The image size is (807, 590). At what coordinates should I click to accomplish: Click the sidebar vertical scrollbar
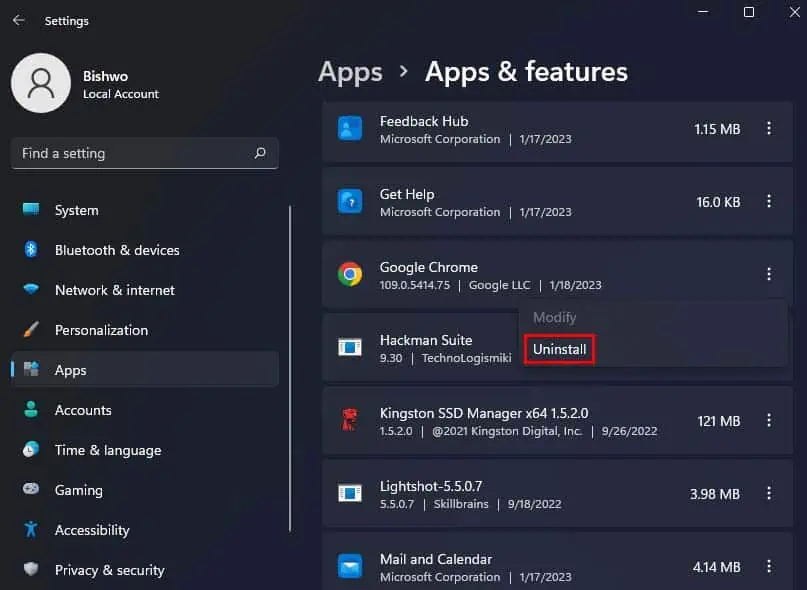click(x=290, y=368)
